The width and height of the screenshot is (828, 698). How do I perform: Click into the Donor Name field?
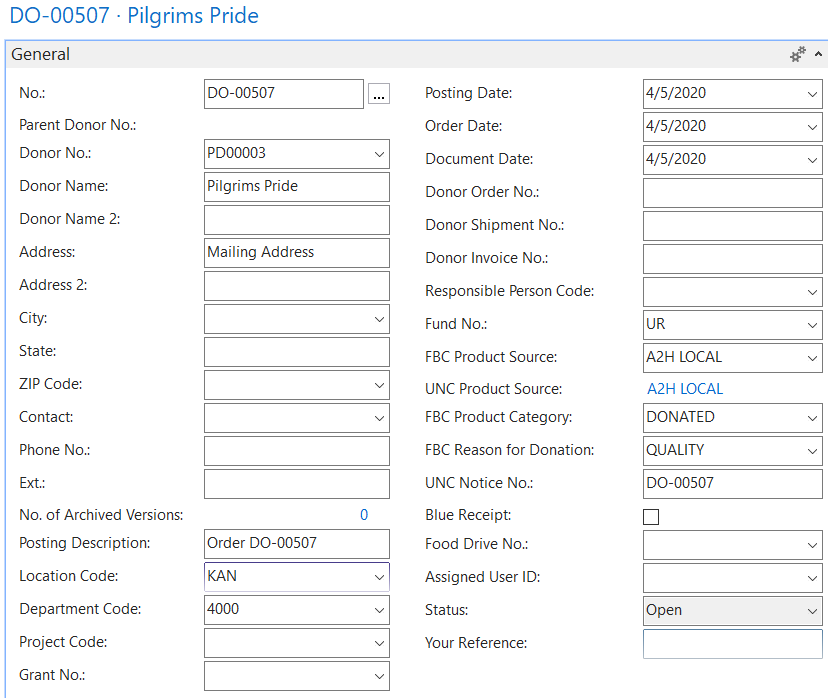(296, 186)
